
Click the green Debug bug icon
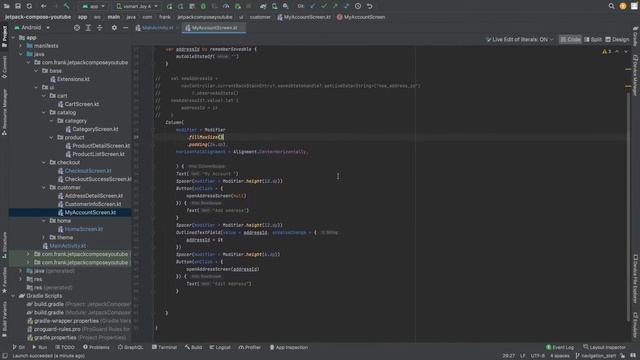point(203,6)
